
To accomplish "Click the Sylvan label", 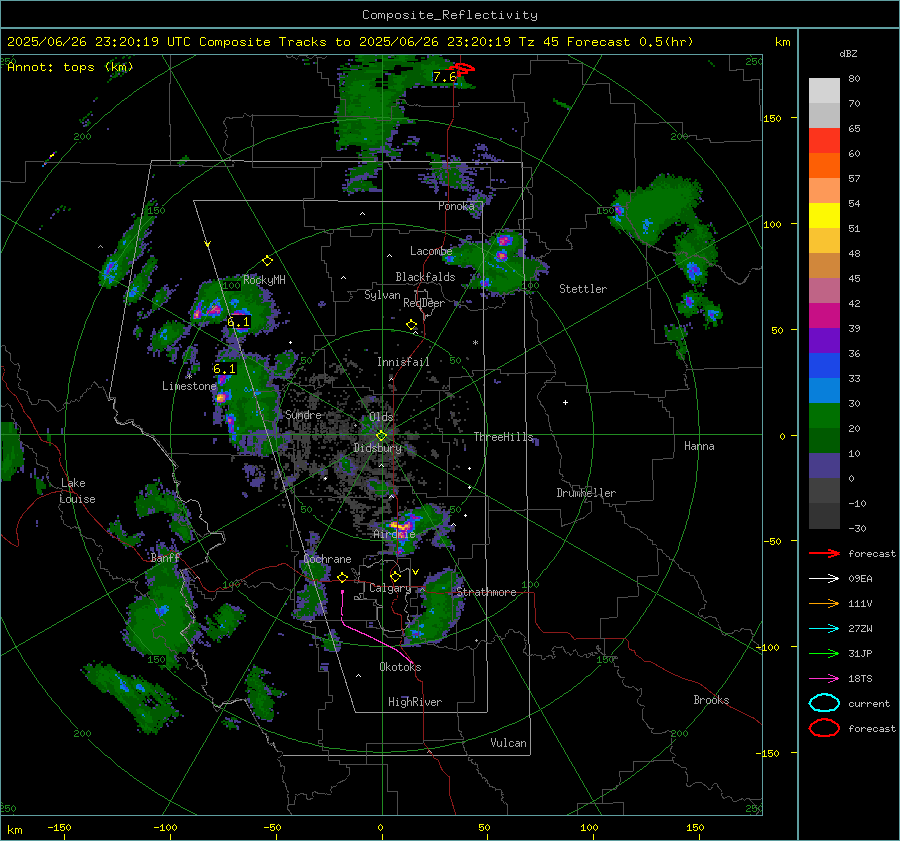I will coord(382,295).
